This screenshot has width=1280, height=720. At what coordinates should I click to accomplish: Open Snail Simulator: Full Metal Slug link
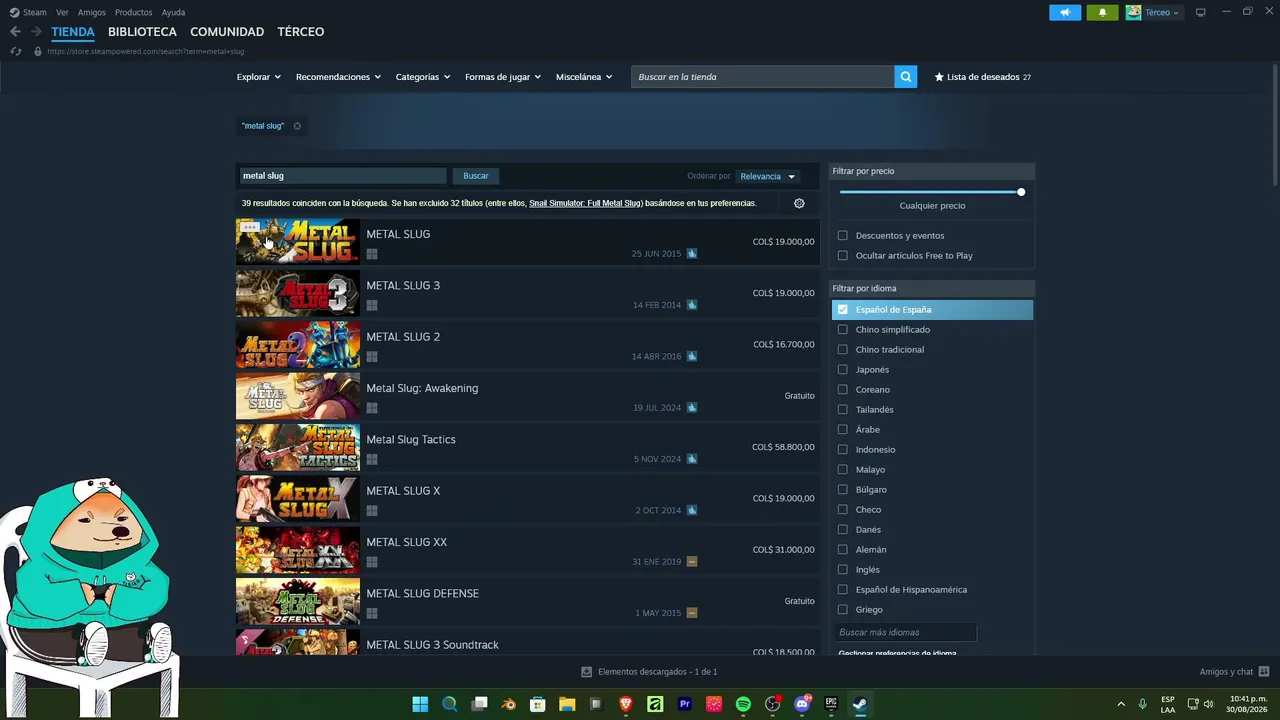[585, 203]
